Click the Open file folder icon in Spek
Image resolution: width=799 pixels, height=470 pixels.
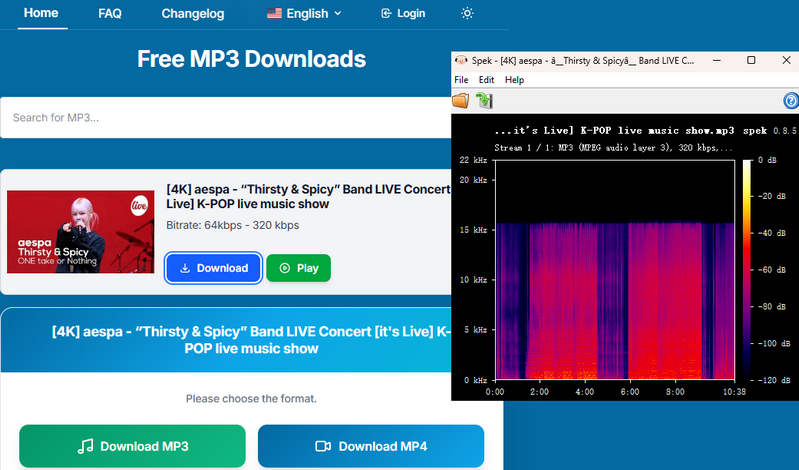(461, 100)
